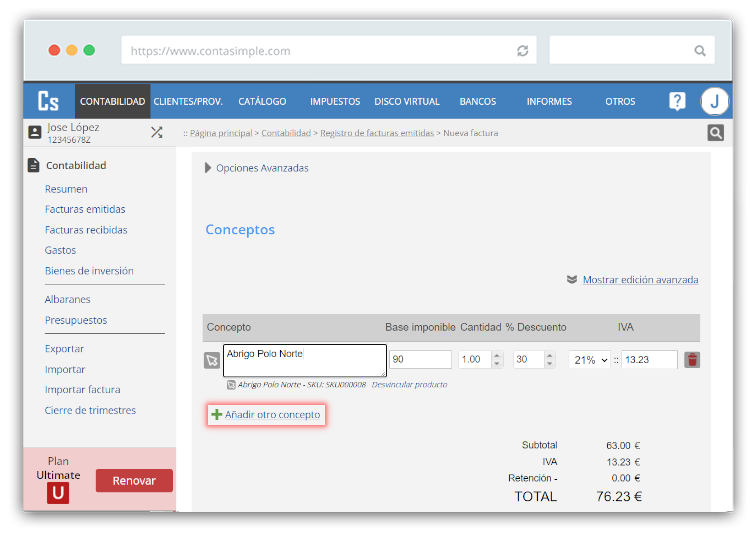Go to Página principal breadcrumb

[x=221, y=133]
